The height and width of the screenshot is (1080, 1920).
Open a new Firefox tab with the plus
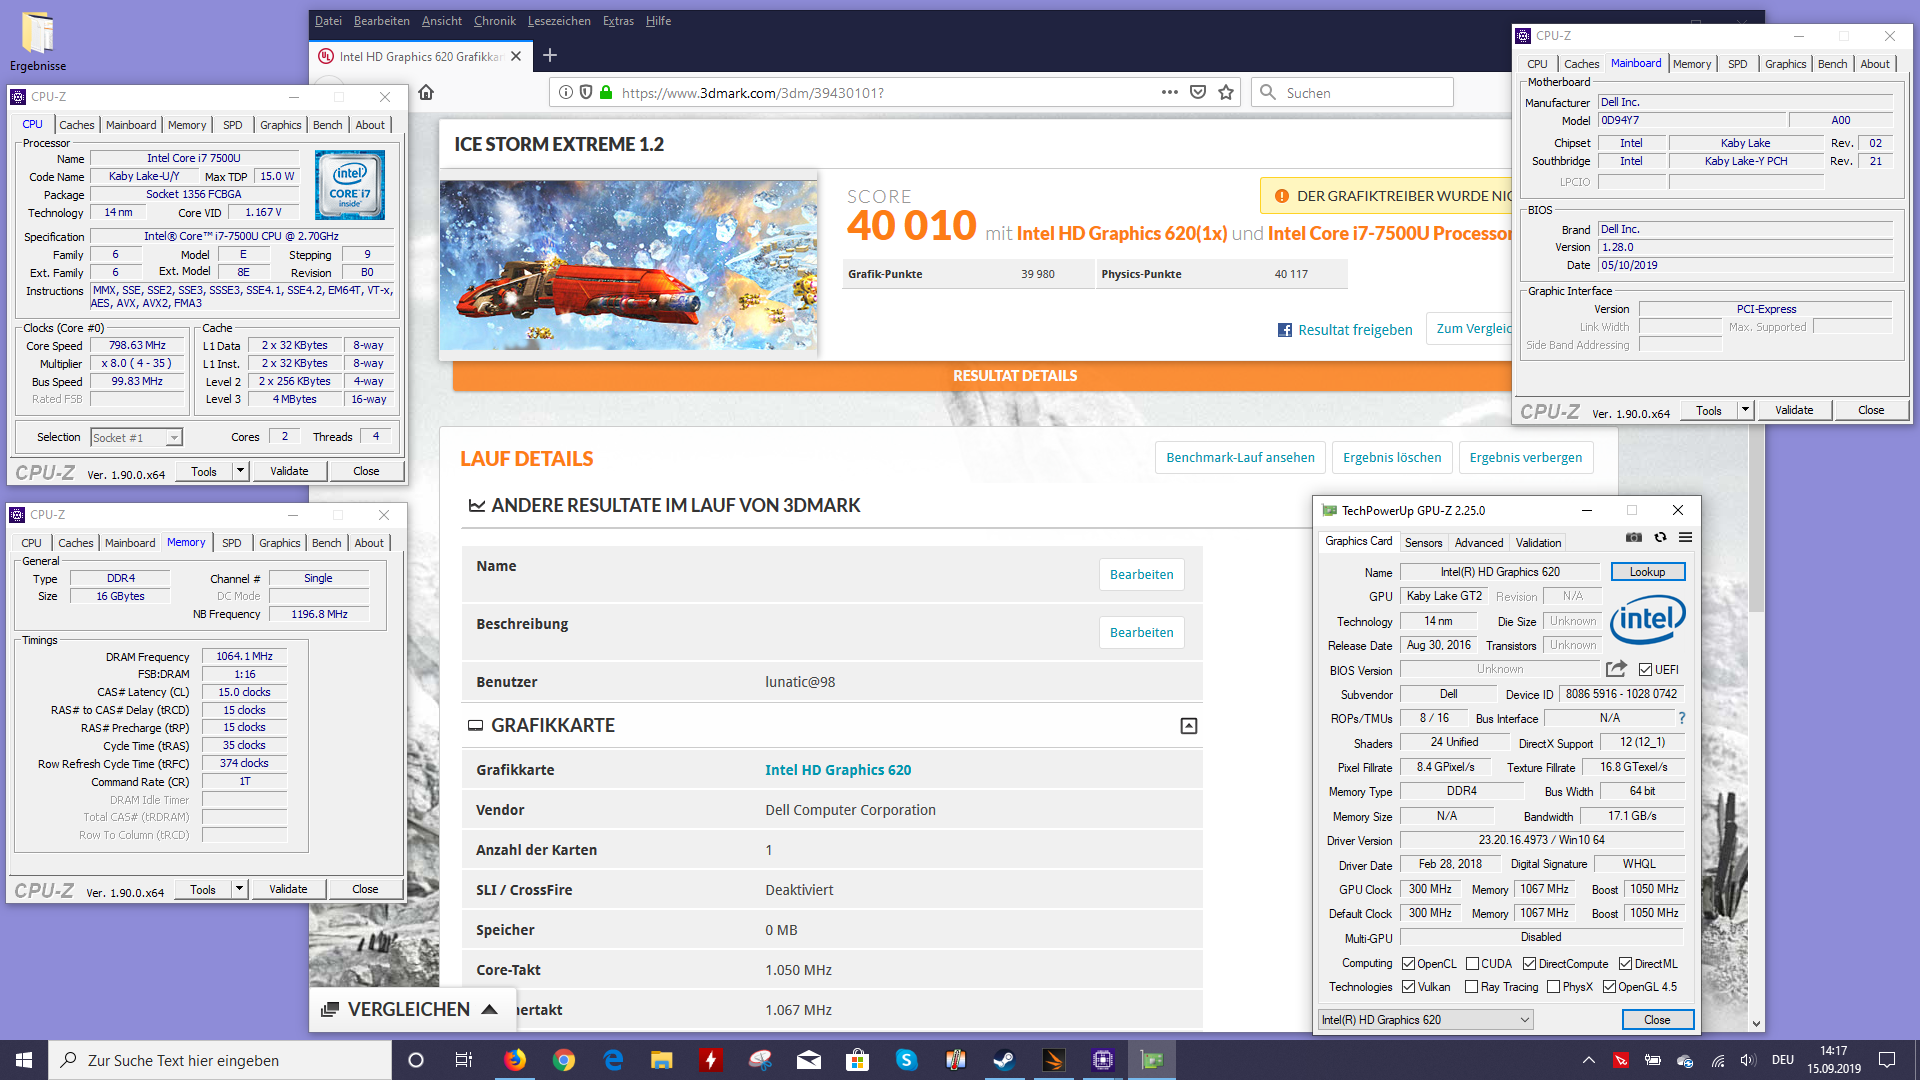tap(550, 56)
